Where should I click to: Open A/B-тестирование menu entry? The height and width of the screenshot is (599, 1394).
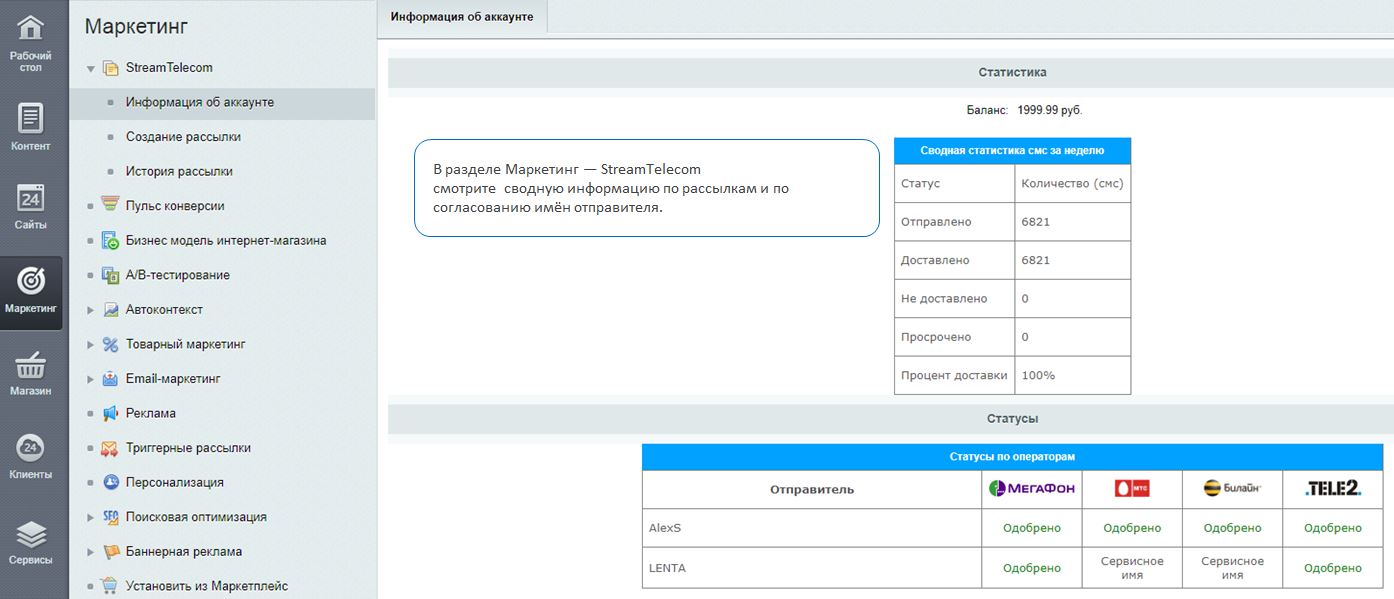(177, 275)
